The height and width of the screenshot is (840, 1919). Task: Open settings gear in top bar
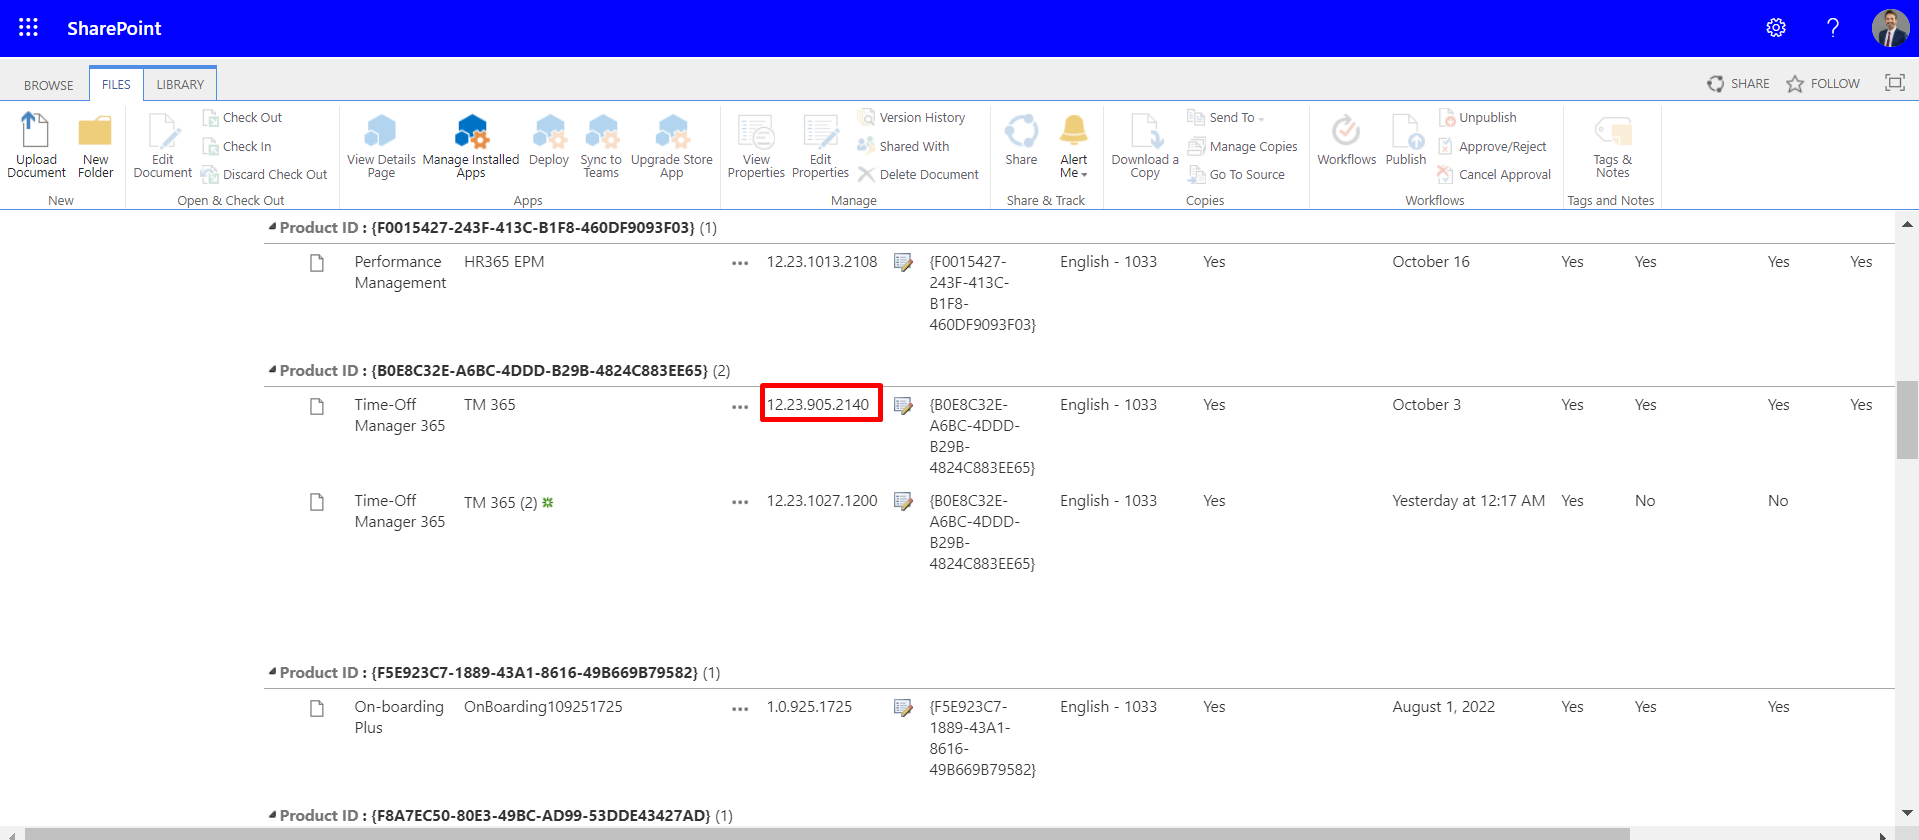click(1776, 28)
